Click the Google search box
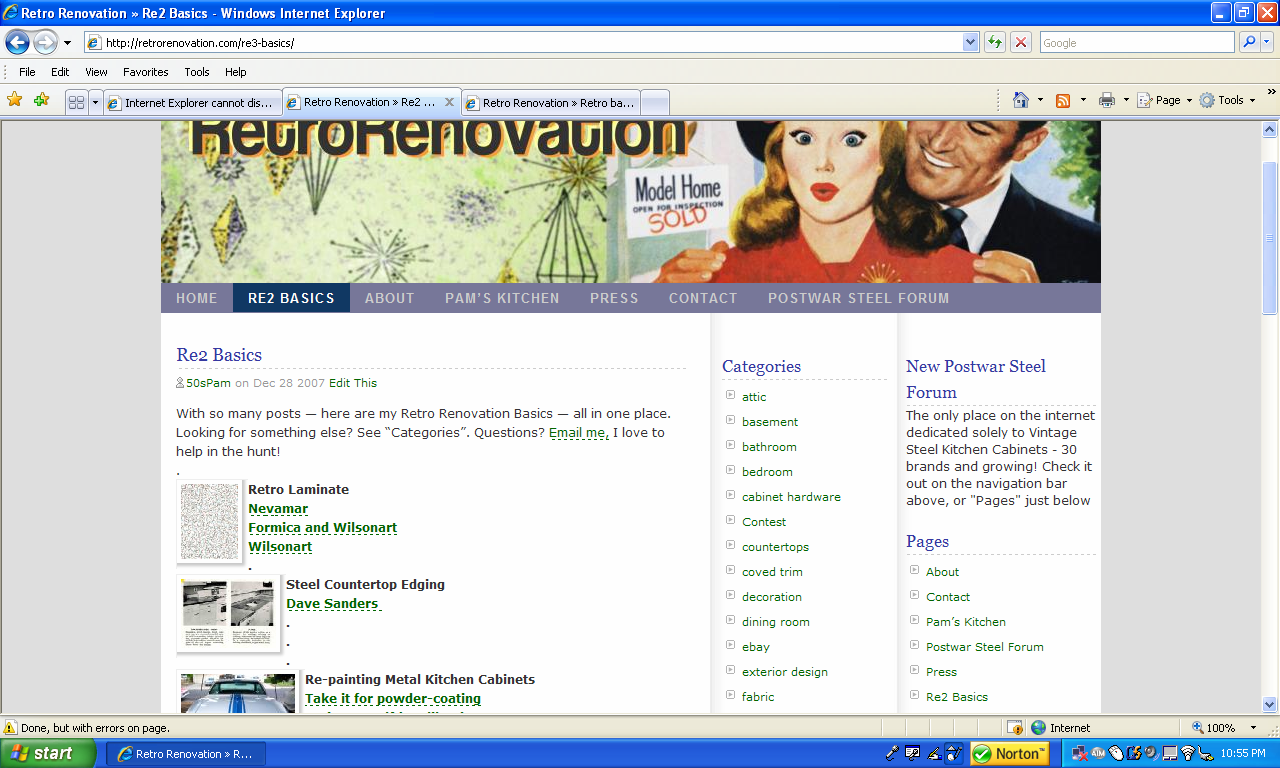 [x=1137, y=42]
